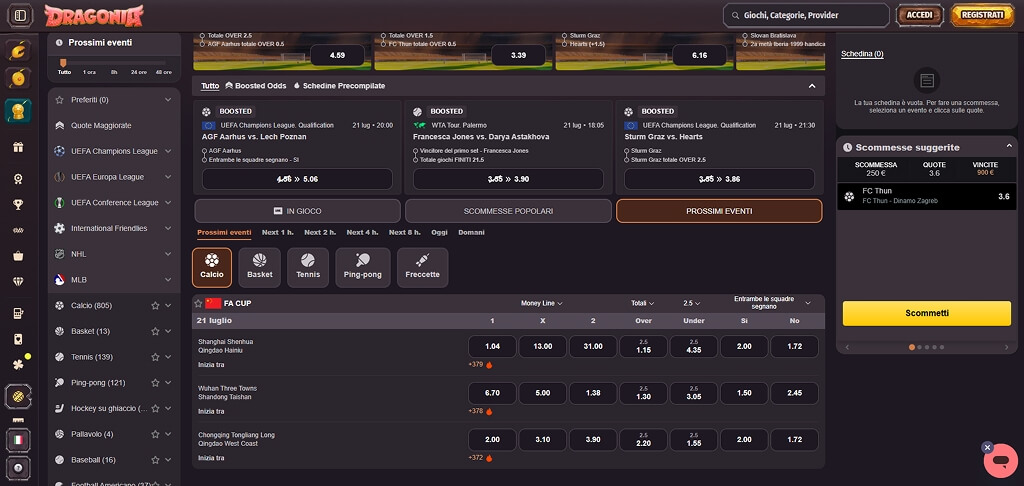Open NHL league in sidebar
Screen dimensions: 1024x486
tap(114, 254)
